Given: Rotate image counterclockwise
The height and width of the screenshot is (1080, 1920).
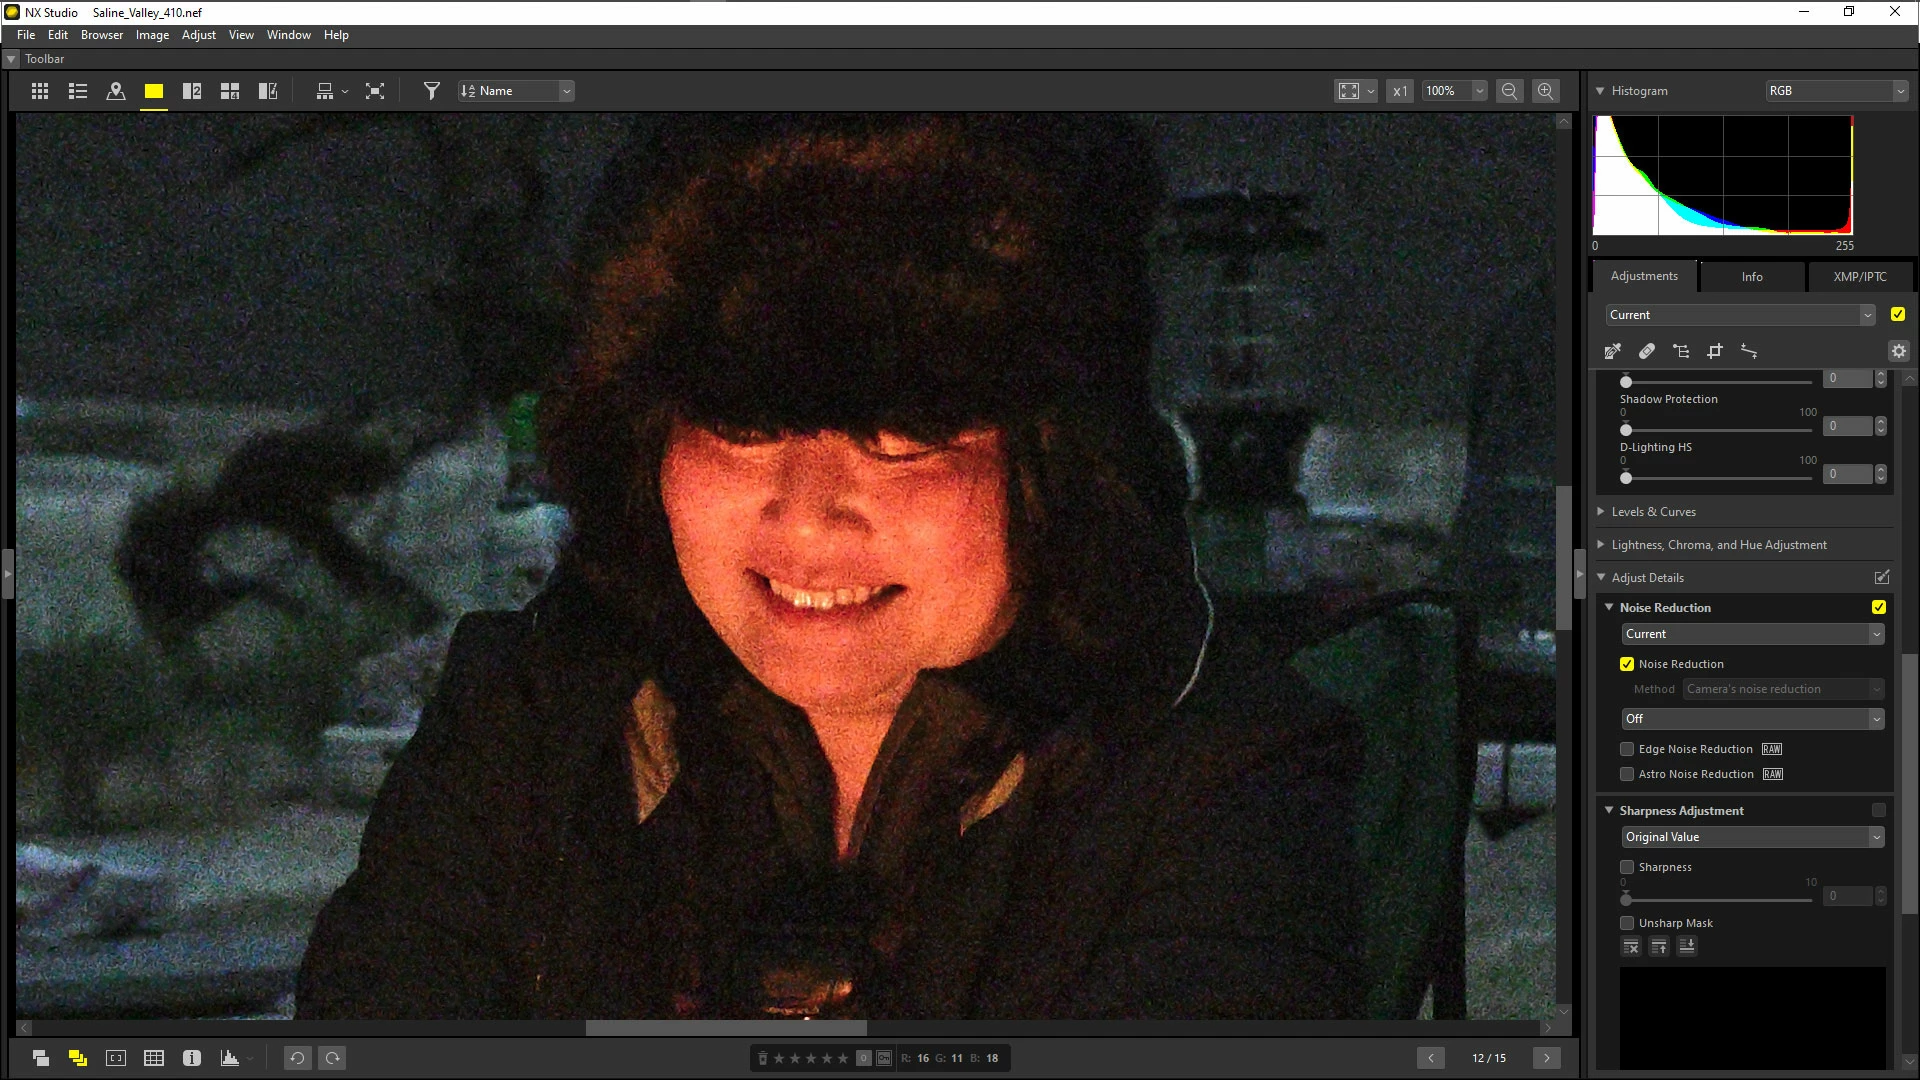Looking at the screenshot, I should click(297, 1058).
